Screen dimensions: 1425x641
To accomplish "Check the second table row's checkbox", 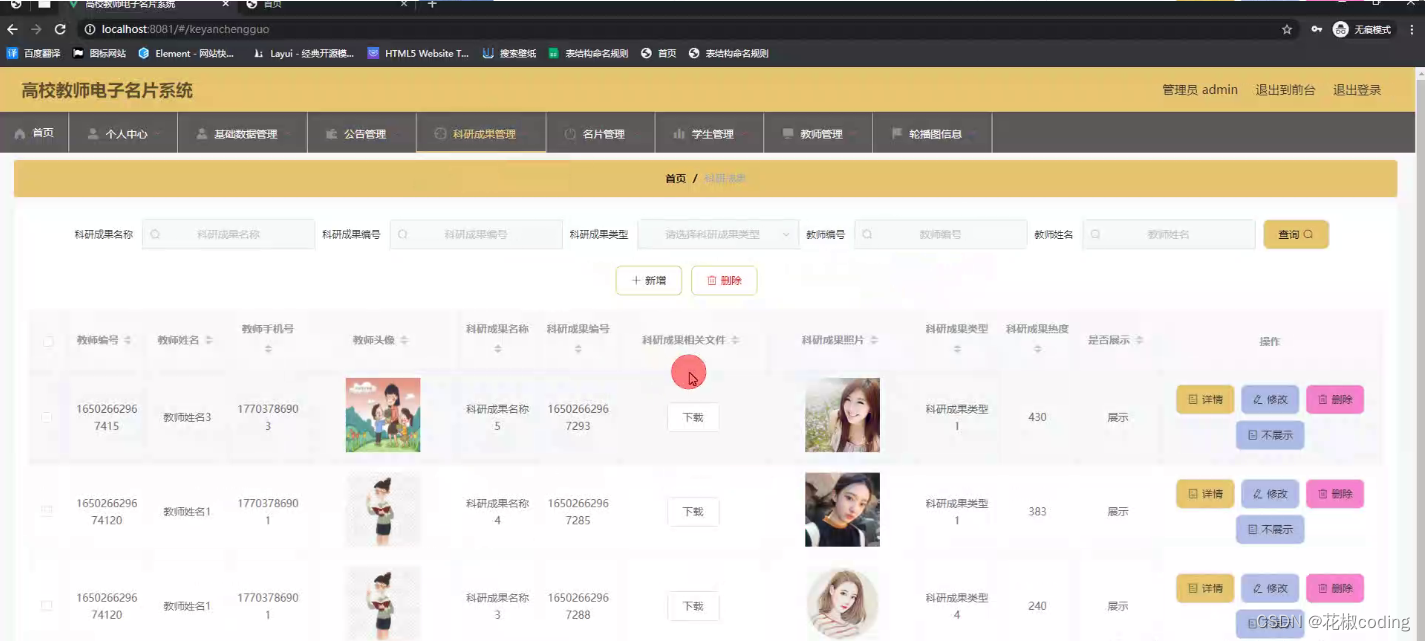I will [x=47, y=510].
